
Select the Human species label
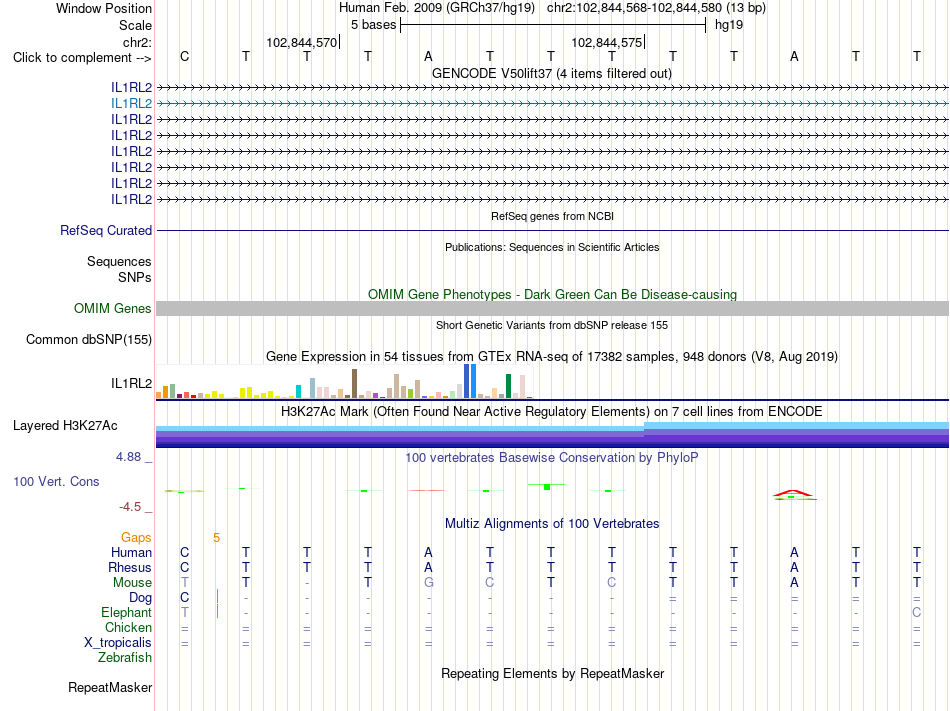click(x=131, y=552)
